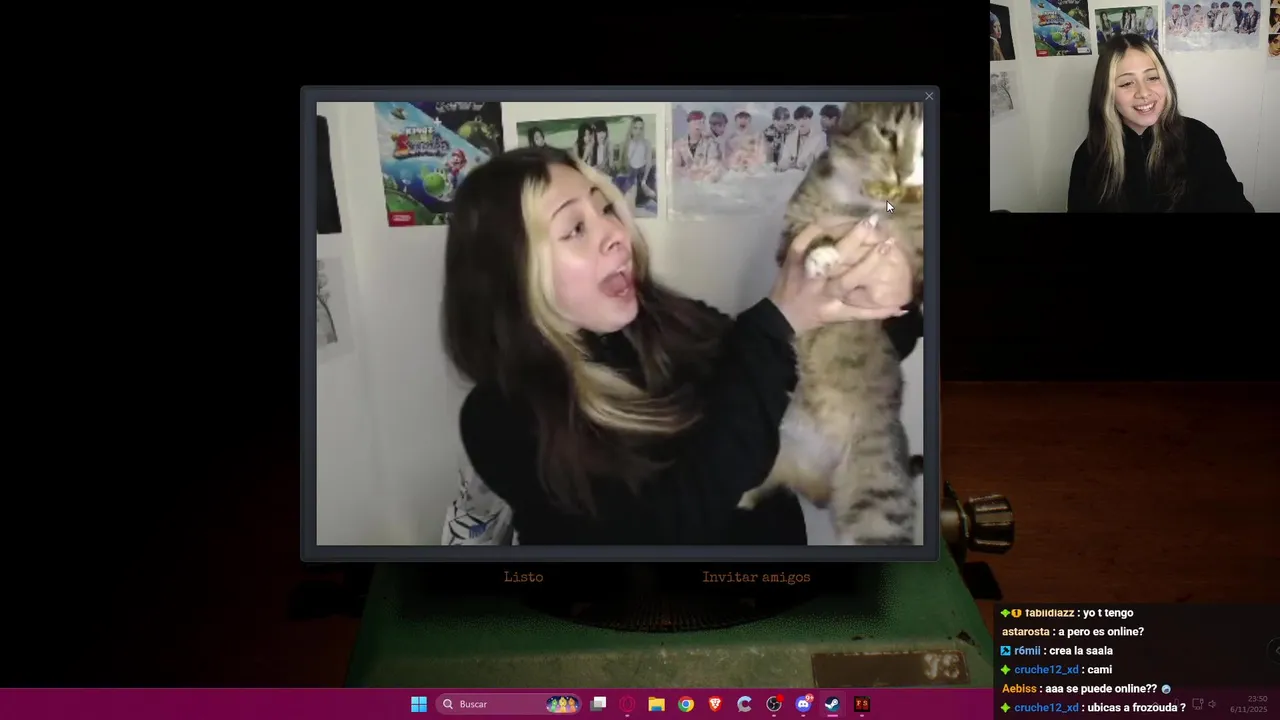Open the clock showing 23:50
The image size is (1280, 720).
(x=1249, y=704)
